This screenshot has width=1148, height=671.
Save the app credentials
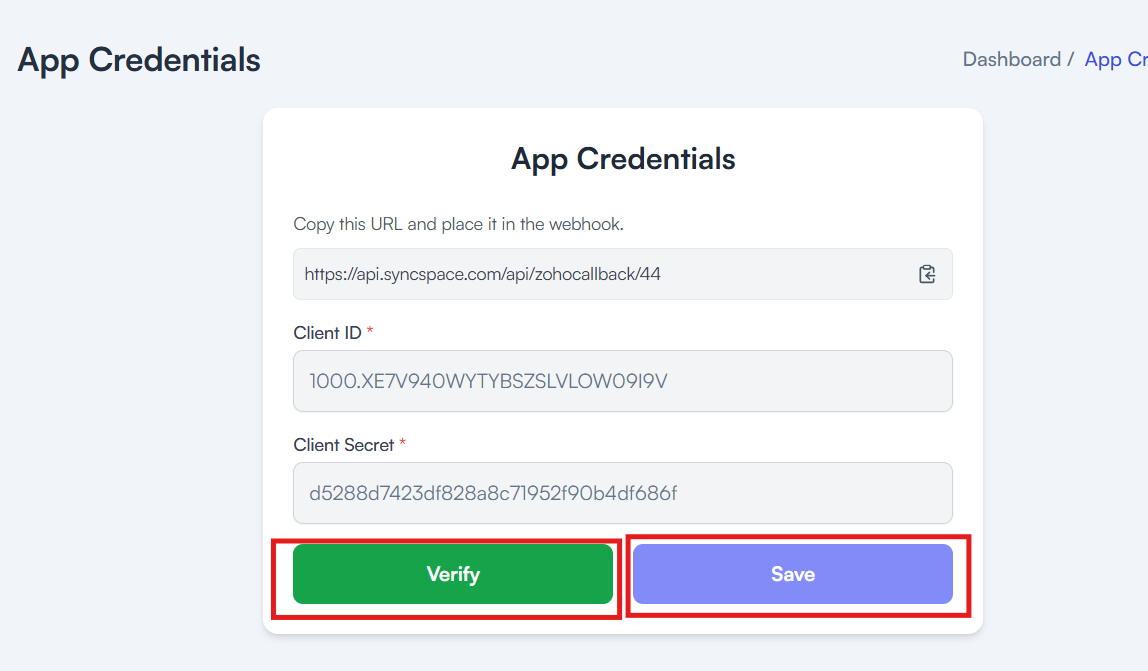(x=792, y=574)
